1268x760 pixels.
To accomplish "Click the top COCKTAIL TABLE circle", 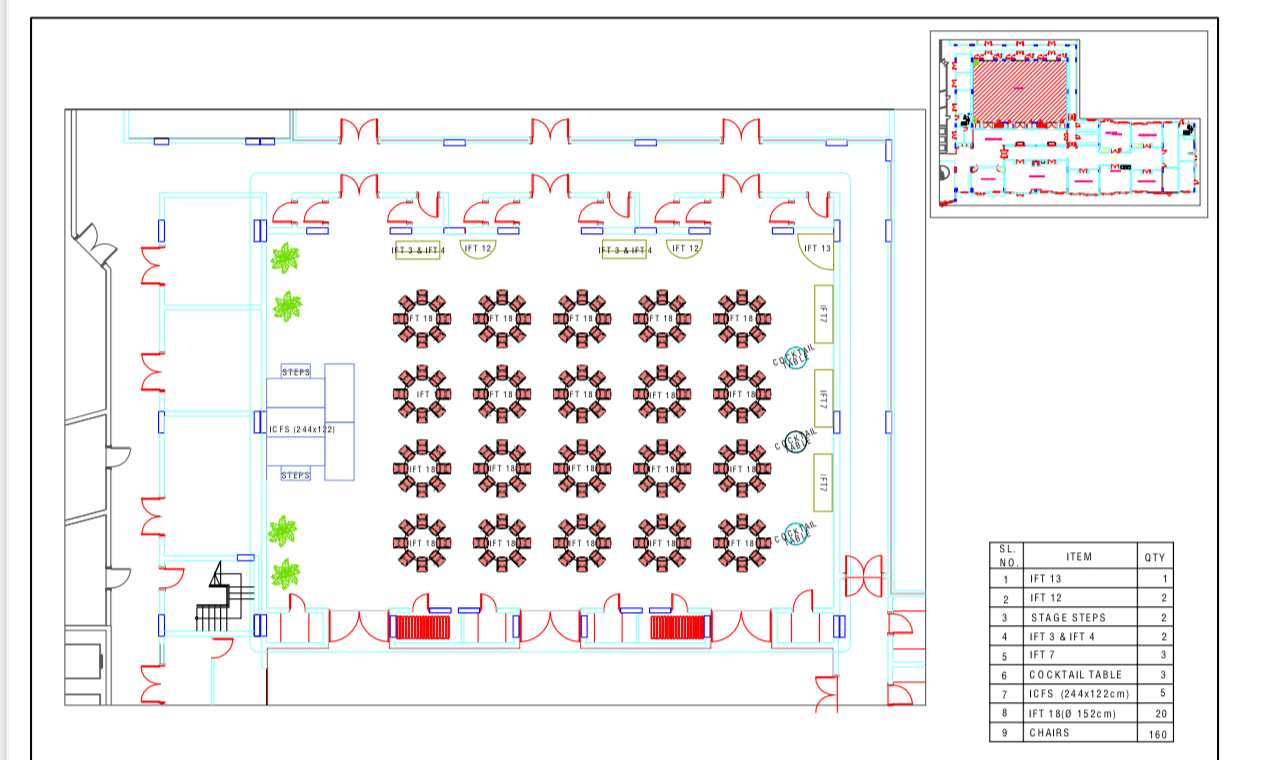I will tap(795, 359).
